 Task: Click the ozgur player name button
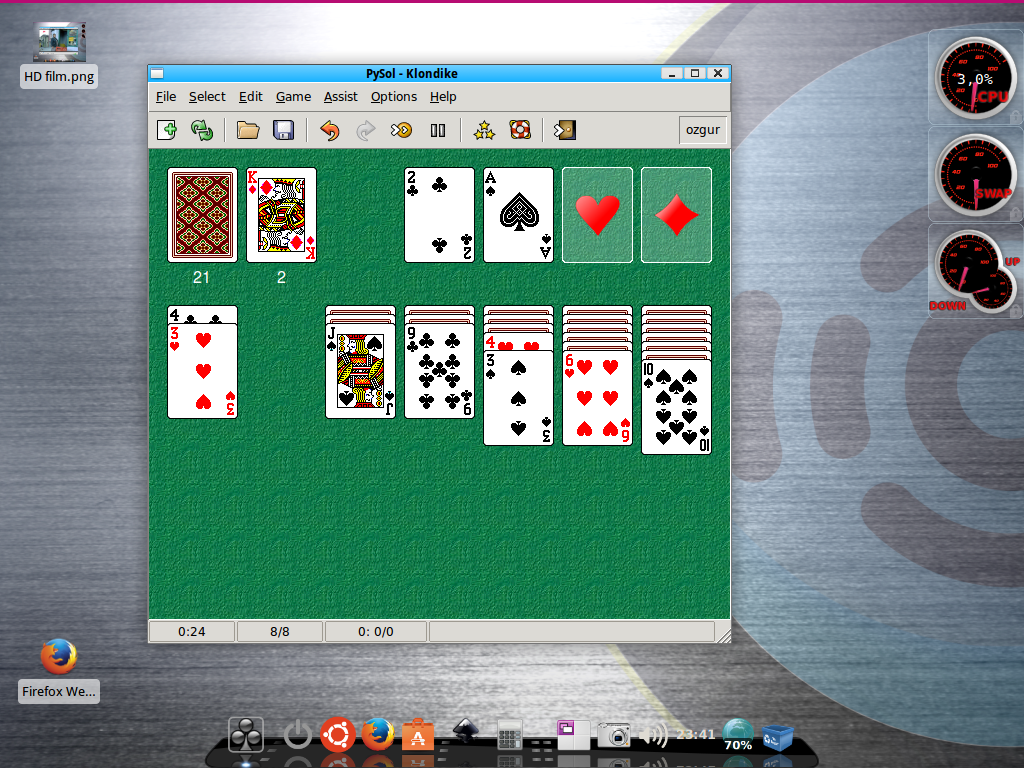tap(701, 130)
